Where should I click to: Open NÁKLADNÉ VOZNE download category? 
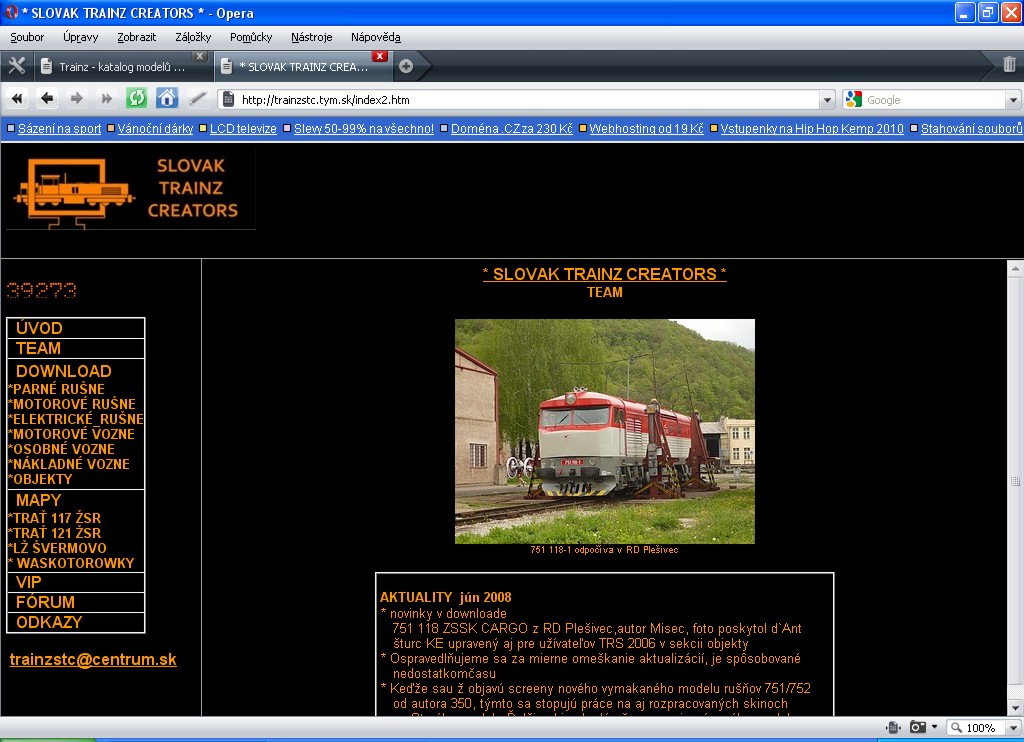(69, 464)
